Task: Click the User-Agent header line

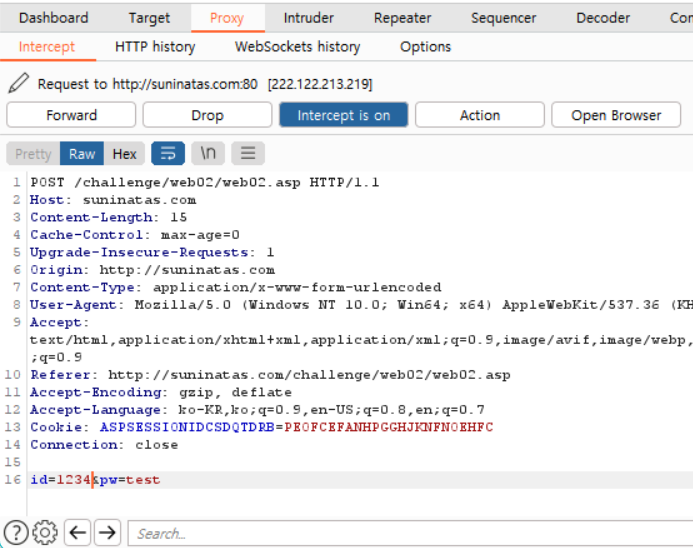Action: pyautogui.click(x=362, y=305)
